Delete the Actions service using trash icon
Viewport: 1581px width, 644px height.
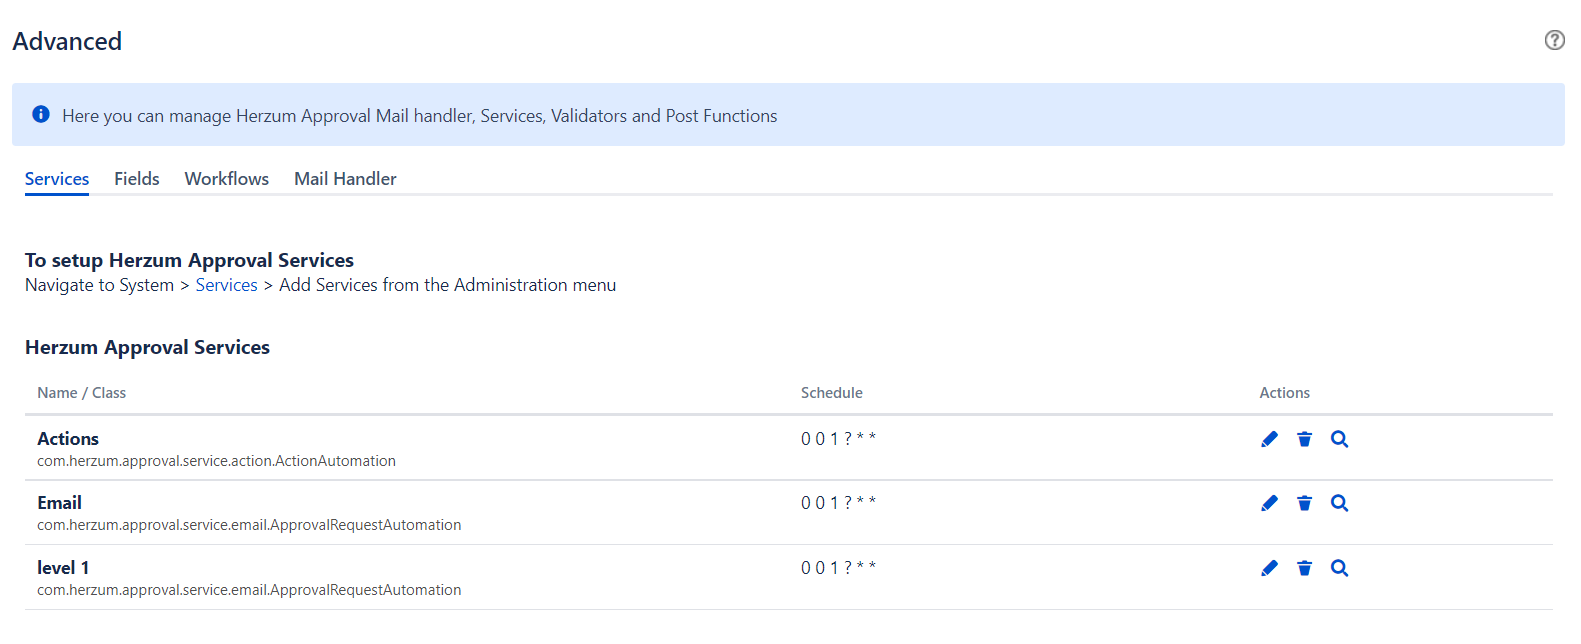1304,439
